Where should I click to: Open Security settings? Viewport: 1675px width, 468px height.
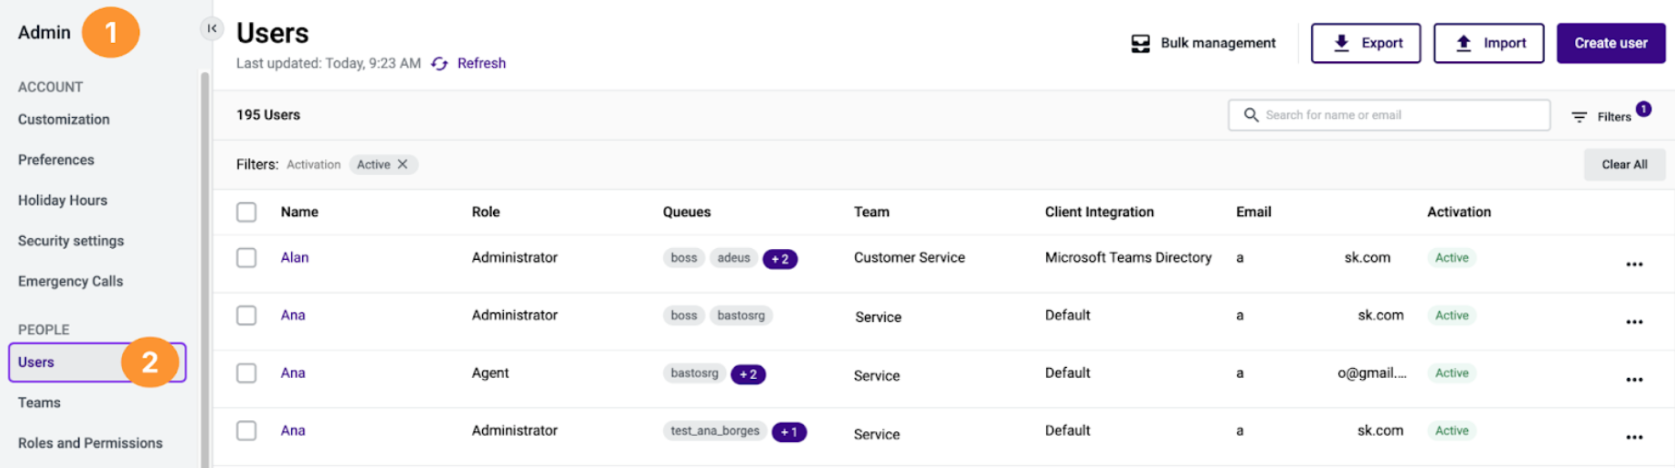point(71,241)
